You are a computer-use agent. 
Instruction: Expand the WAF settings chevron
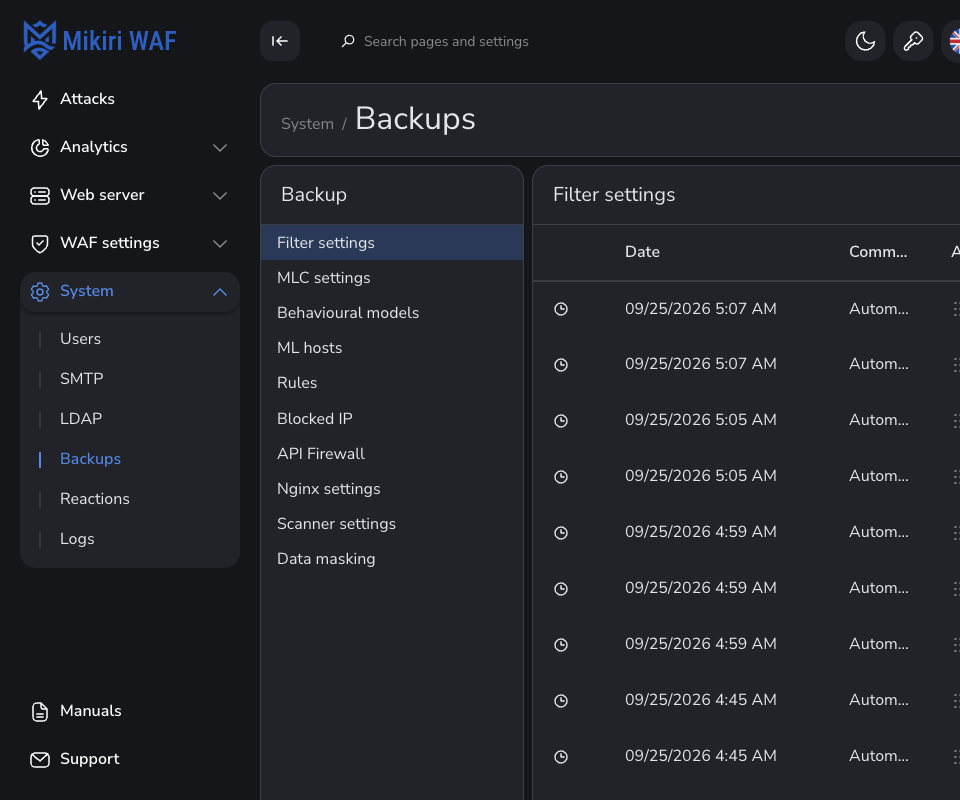point(220,244)
